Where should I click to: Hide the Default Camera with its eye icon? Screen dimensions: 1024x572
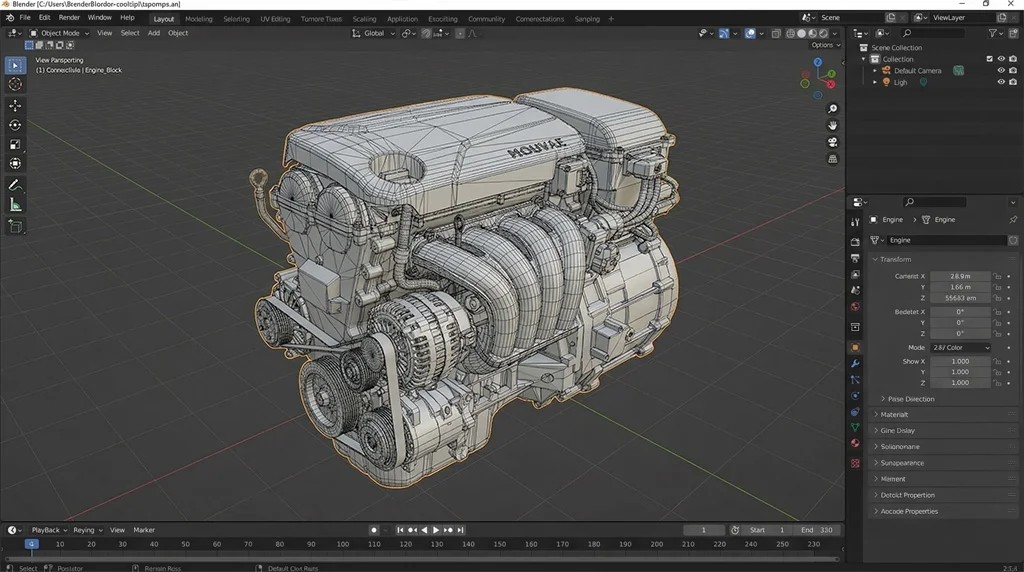tap(1000, 71)
